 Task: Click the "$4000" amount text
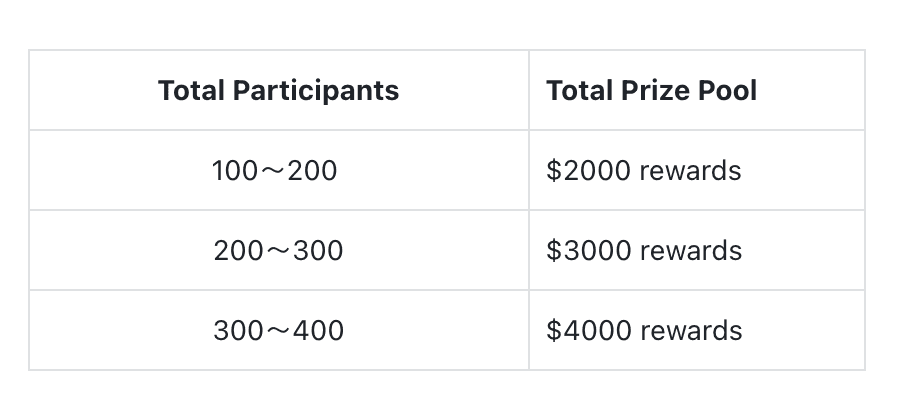click(x=589, y=331)
